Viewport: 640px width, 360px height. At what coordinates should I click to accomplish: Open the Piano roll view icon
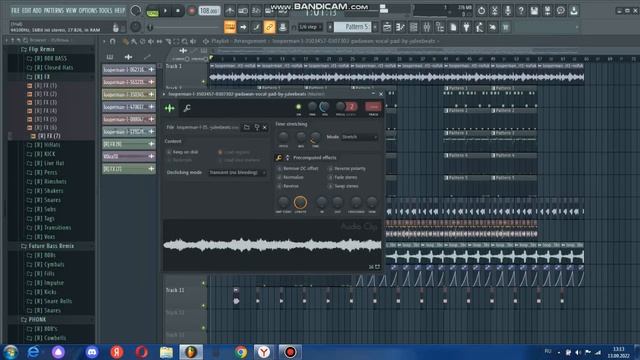[x=400, y=27]
